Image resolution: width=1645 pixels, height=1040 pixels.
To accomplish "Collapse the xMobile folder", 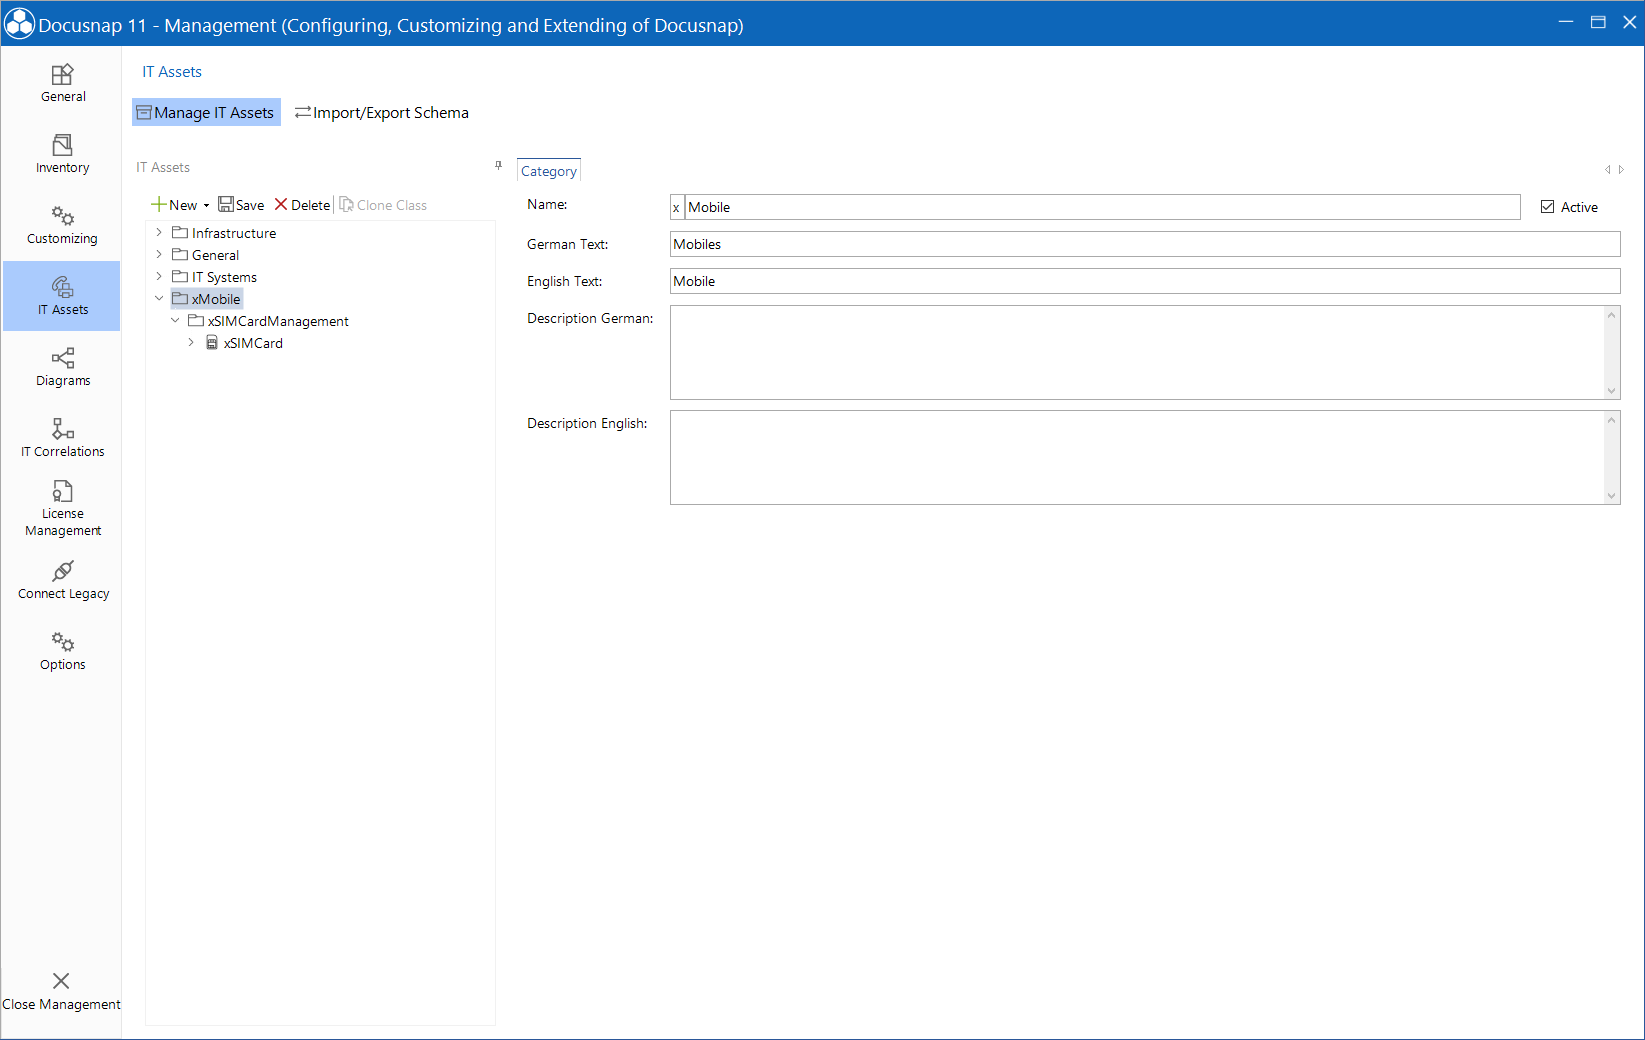I will click(x=159, y=298).
